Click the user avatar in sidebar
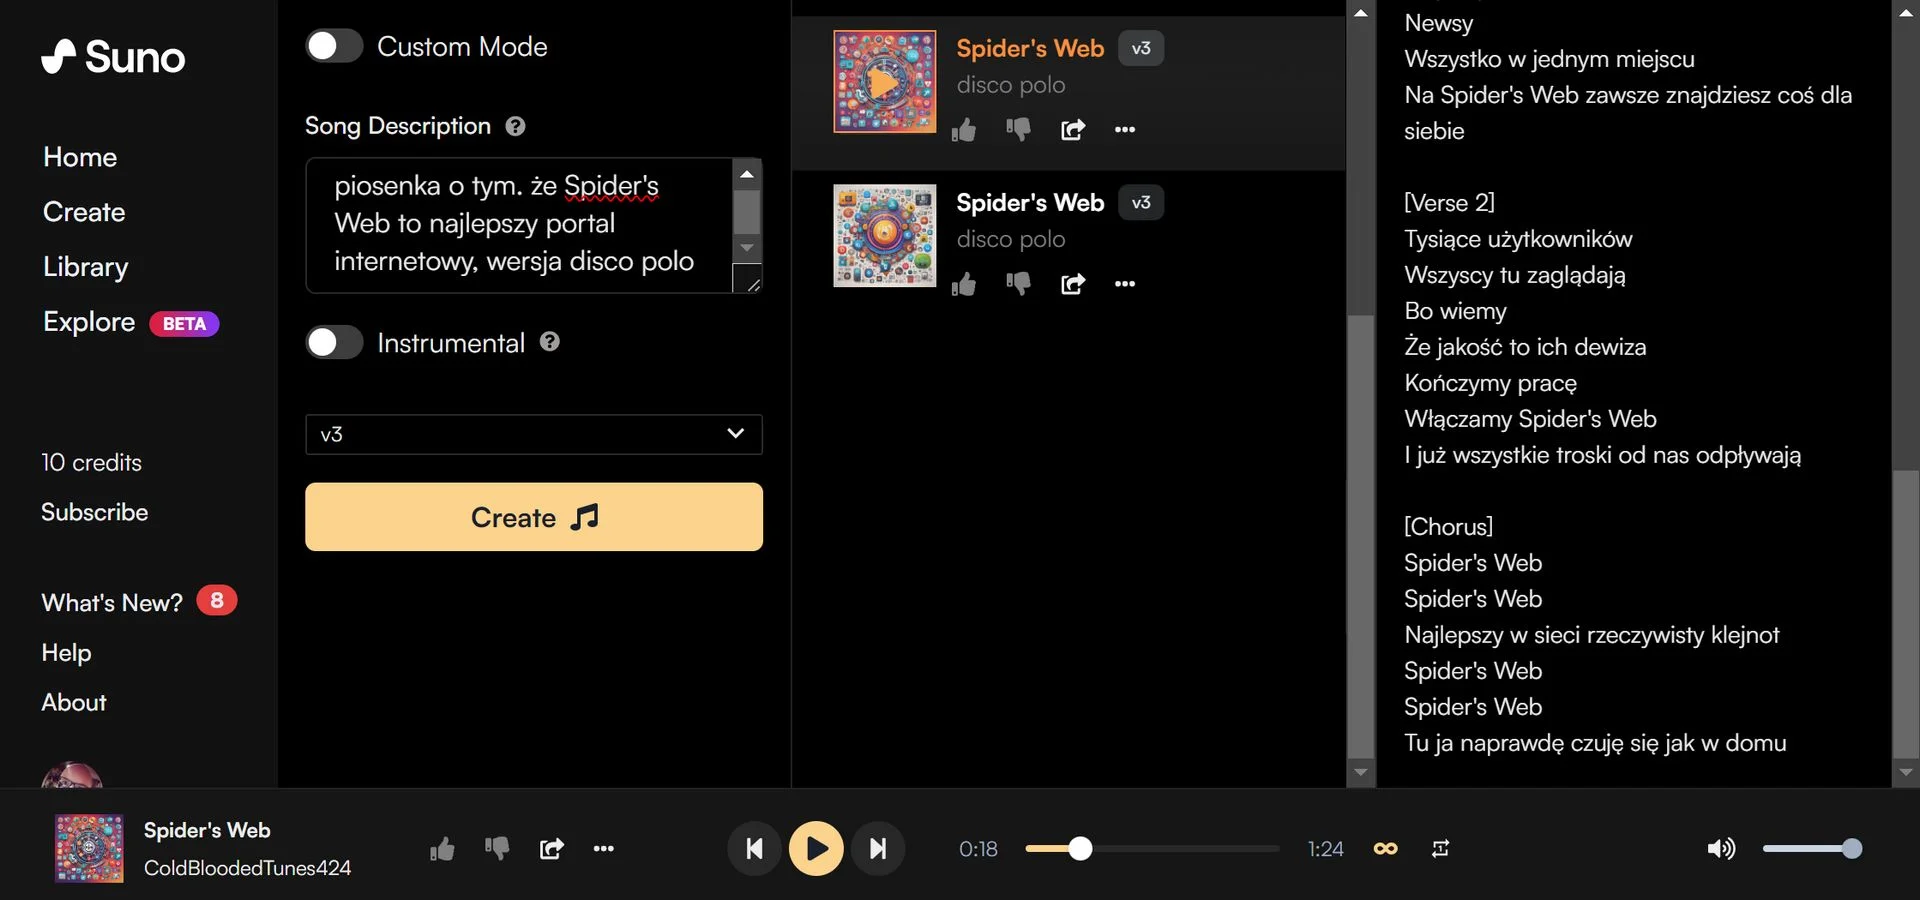Viewport: 1920px width, 900px height. [x=72, y=776]
